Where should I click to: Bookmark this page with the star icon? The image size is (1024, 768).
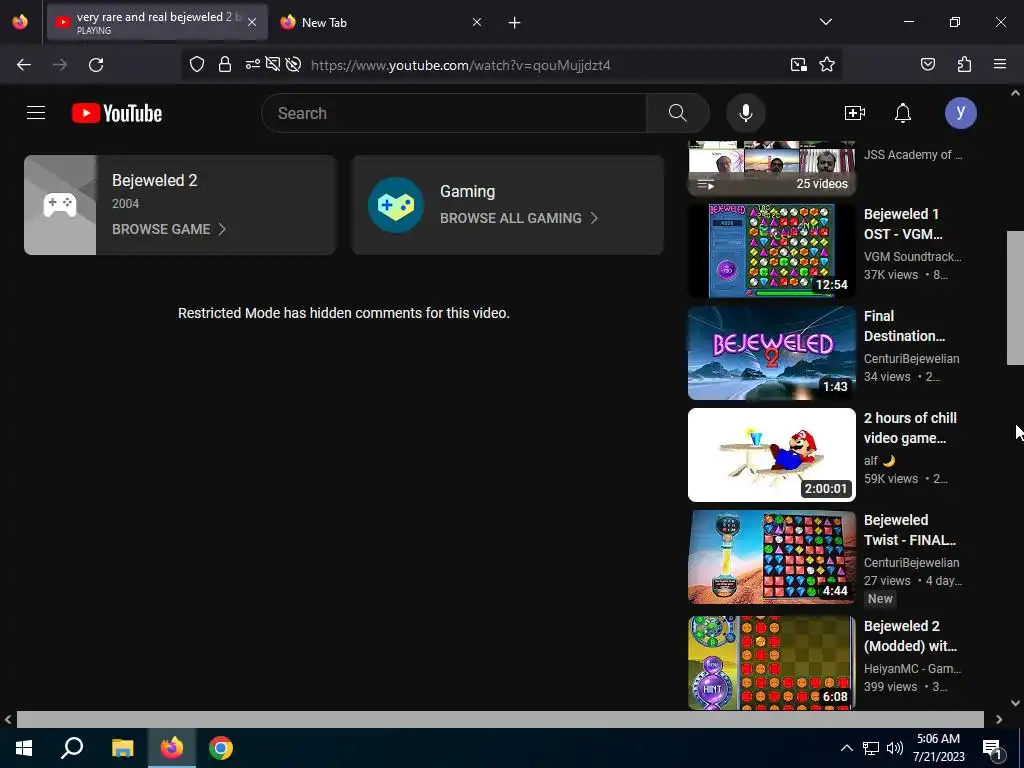pos(827,65)
